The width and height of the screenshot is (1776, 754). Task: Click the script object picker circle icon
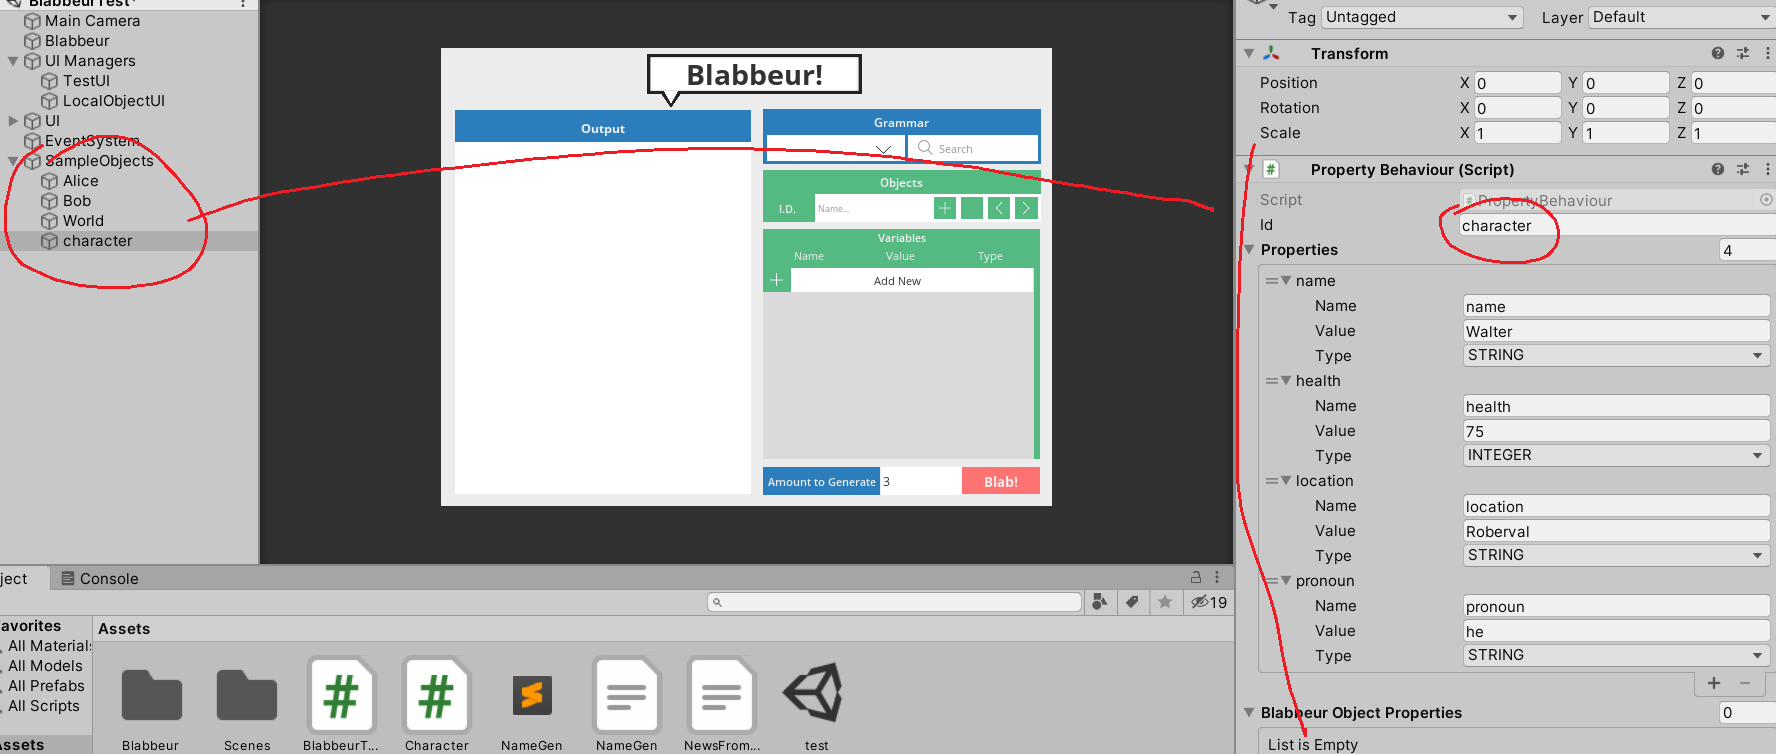(x=1766, y=200)
